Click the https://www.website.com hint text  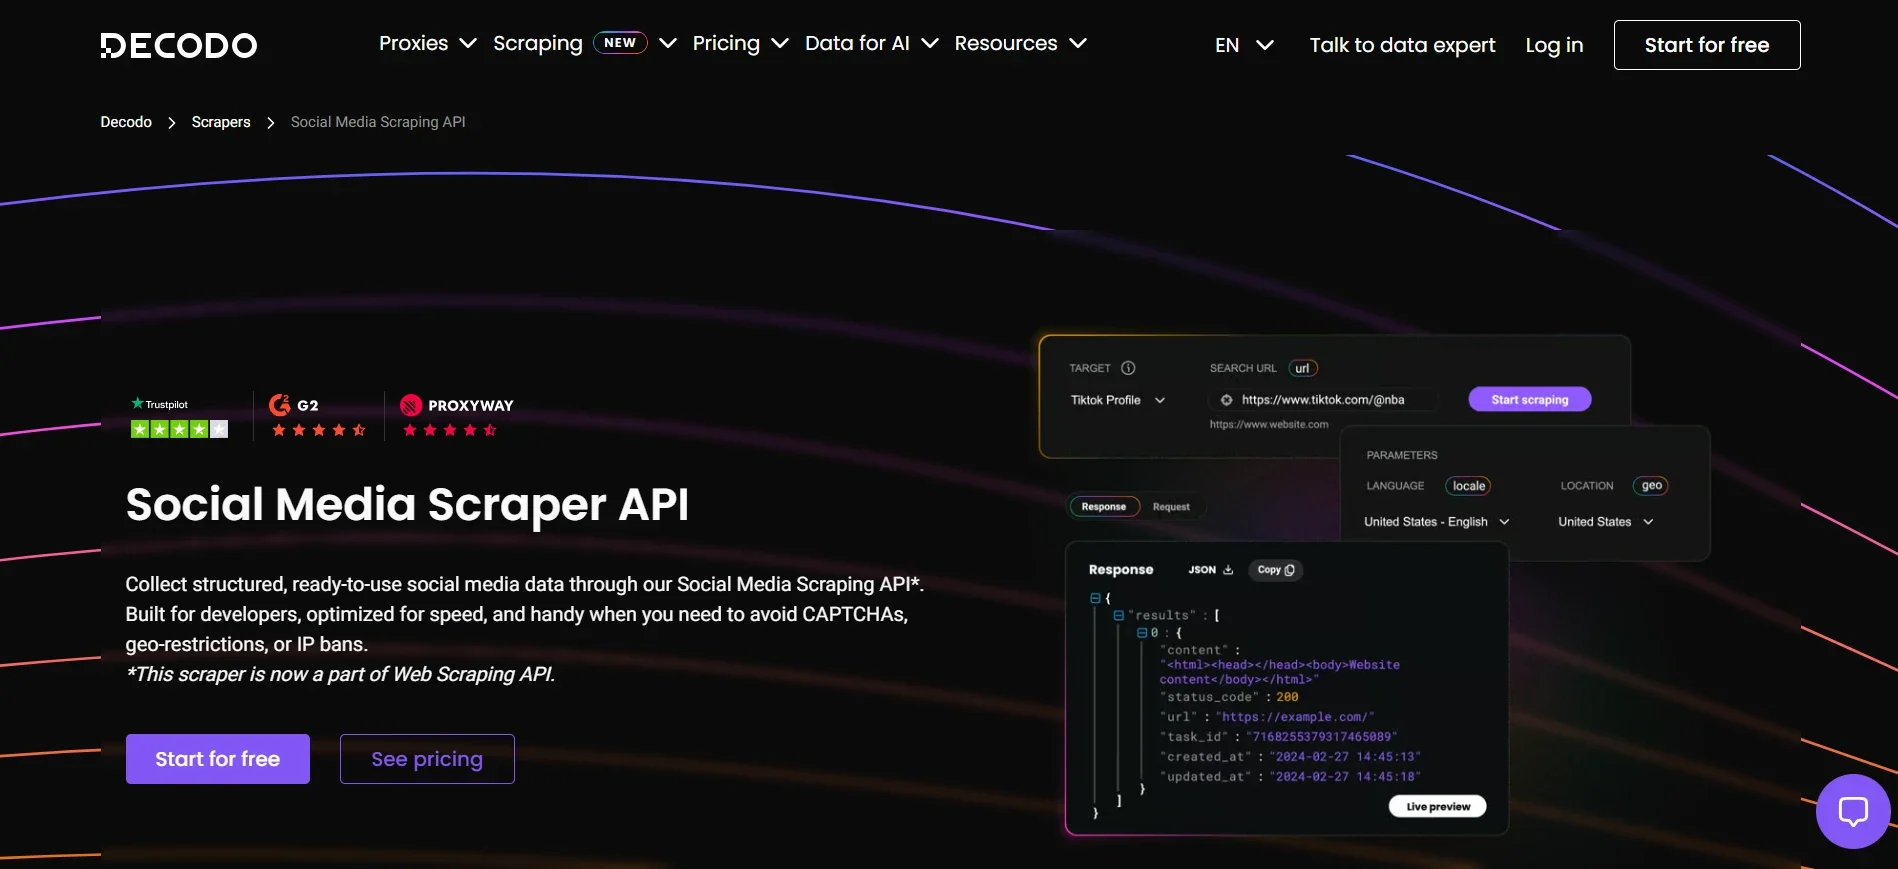[1269, 425]
